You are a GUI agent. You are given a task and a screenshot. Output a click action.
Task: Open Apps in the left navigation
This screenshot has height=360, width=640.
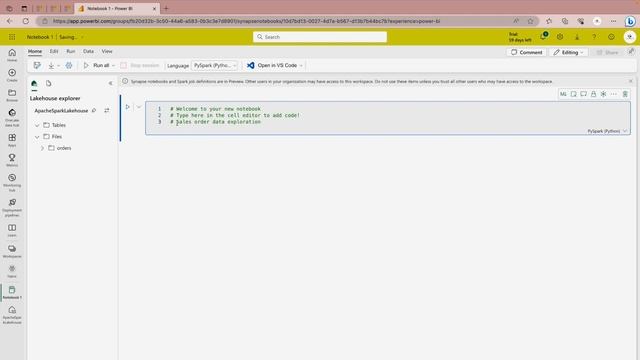12,140
